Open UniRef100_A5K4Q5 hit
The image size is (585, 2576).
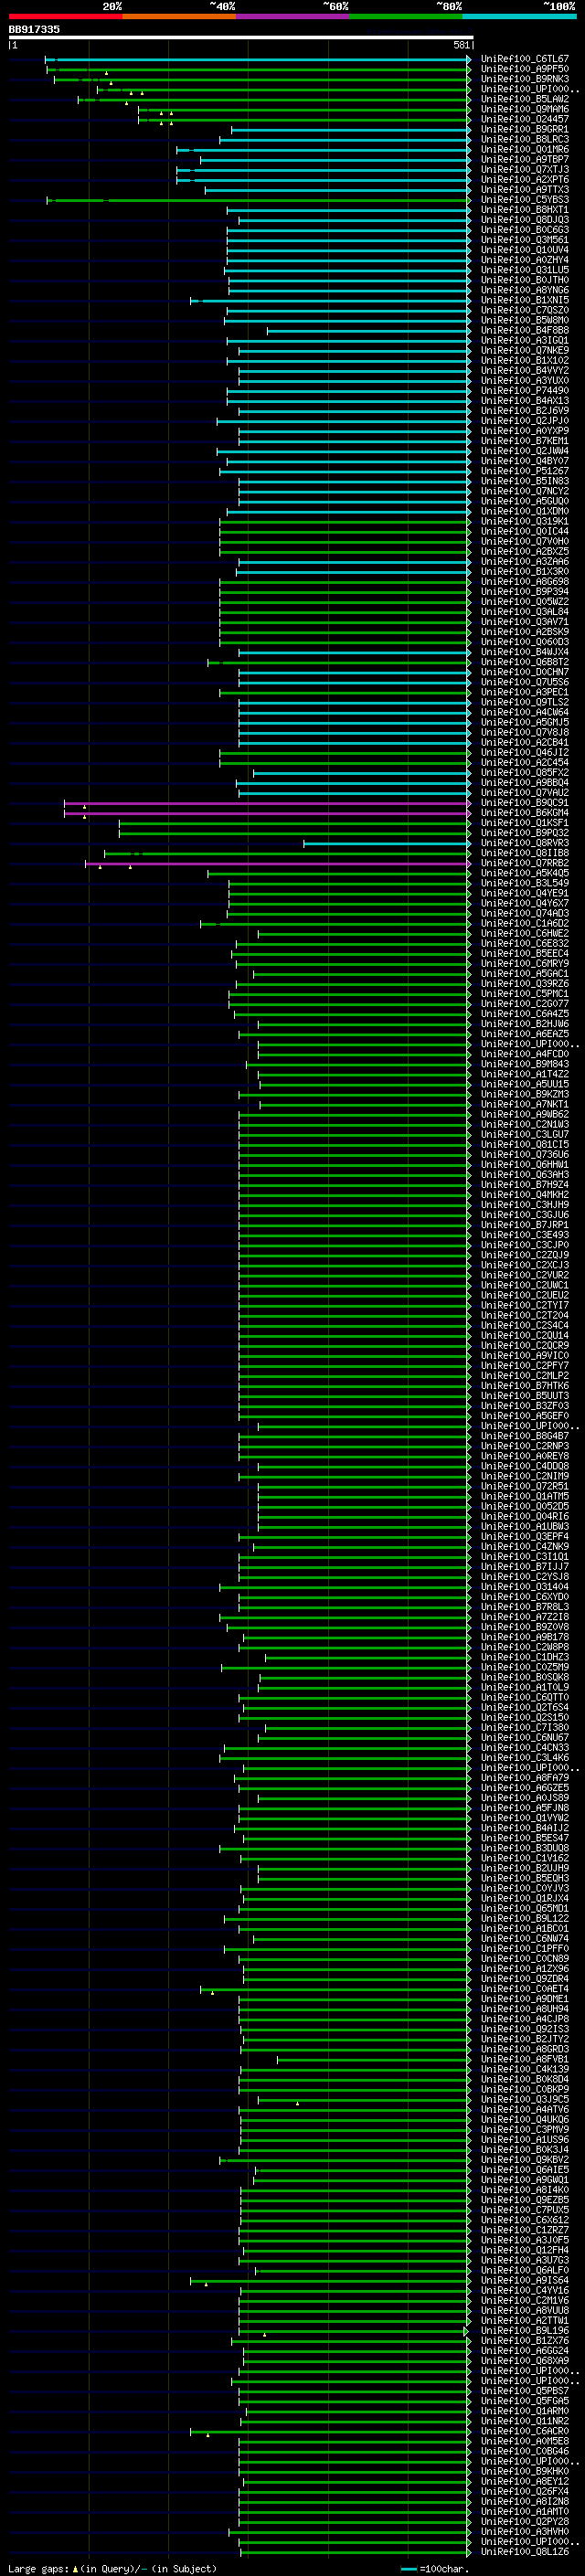pos(524,873)
